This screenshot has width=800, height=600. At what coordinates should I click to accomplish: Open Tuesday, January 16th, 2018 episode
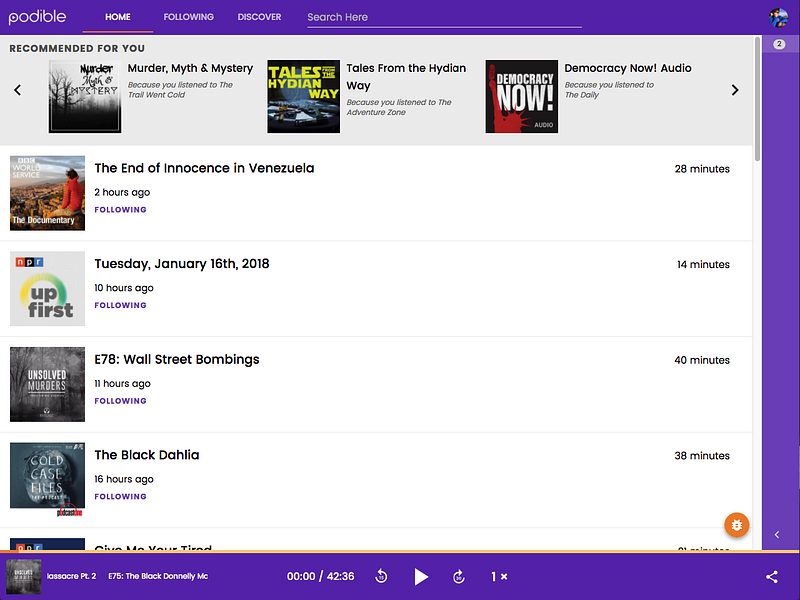pyautogui.click(x=182, y=264)
